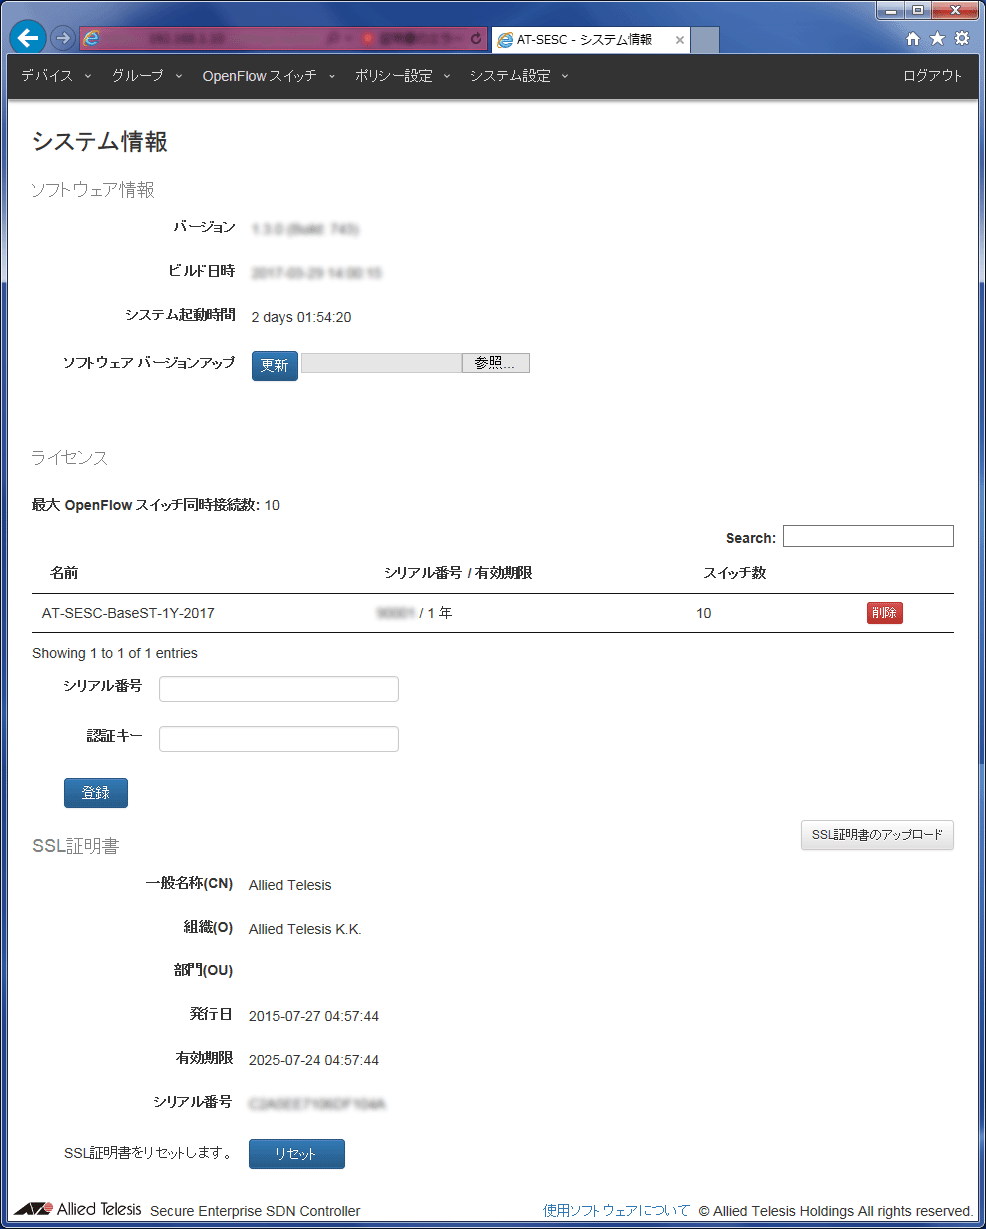Click 参照... to browse for a file
The height and width of the screenshot is (1229, 986).
pyautogui.click(x=496, y=363)
